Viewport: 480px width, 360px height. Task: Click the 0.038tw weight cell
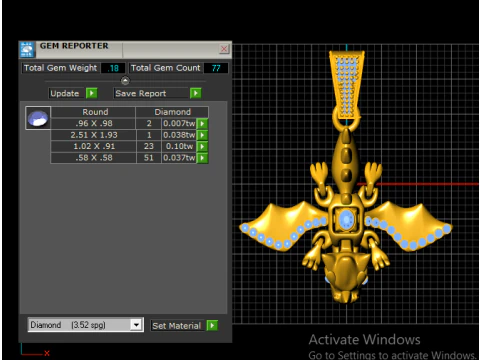point(179,135)
